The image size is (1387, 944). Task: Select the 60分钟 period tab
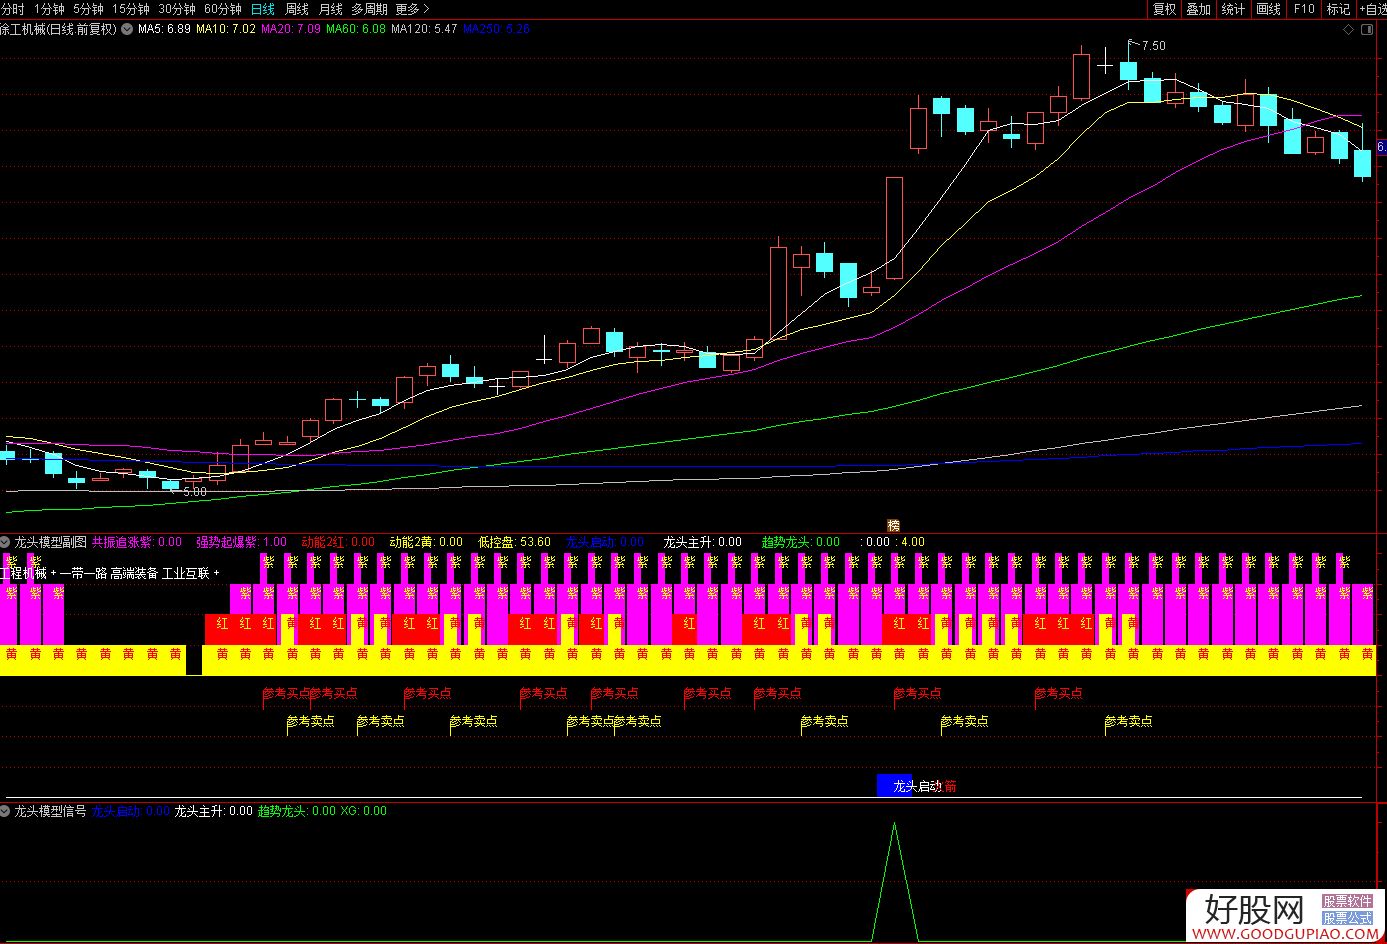pos(223,9)
